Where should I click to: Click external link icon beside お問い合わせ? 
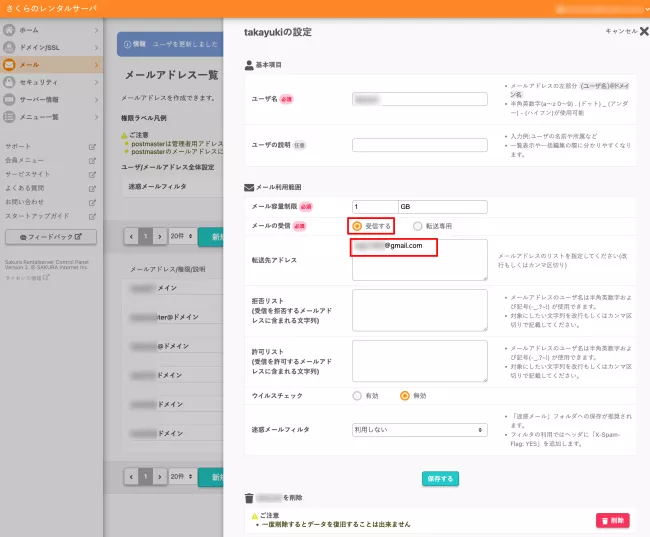92,202
